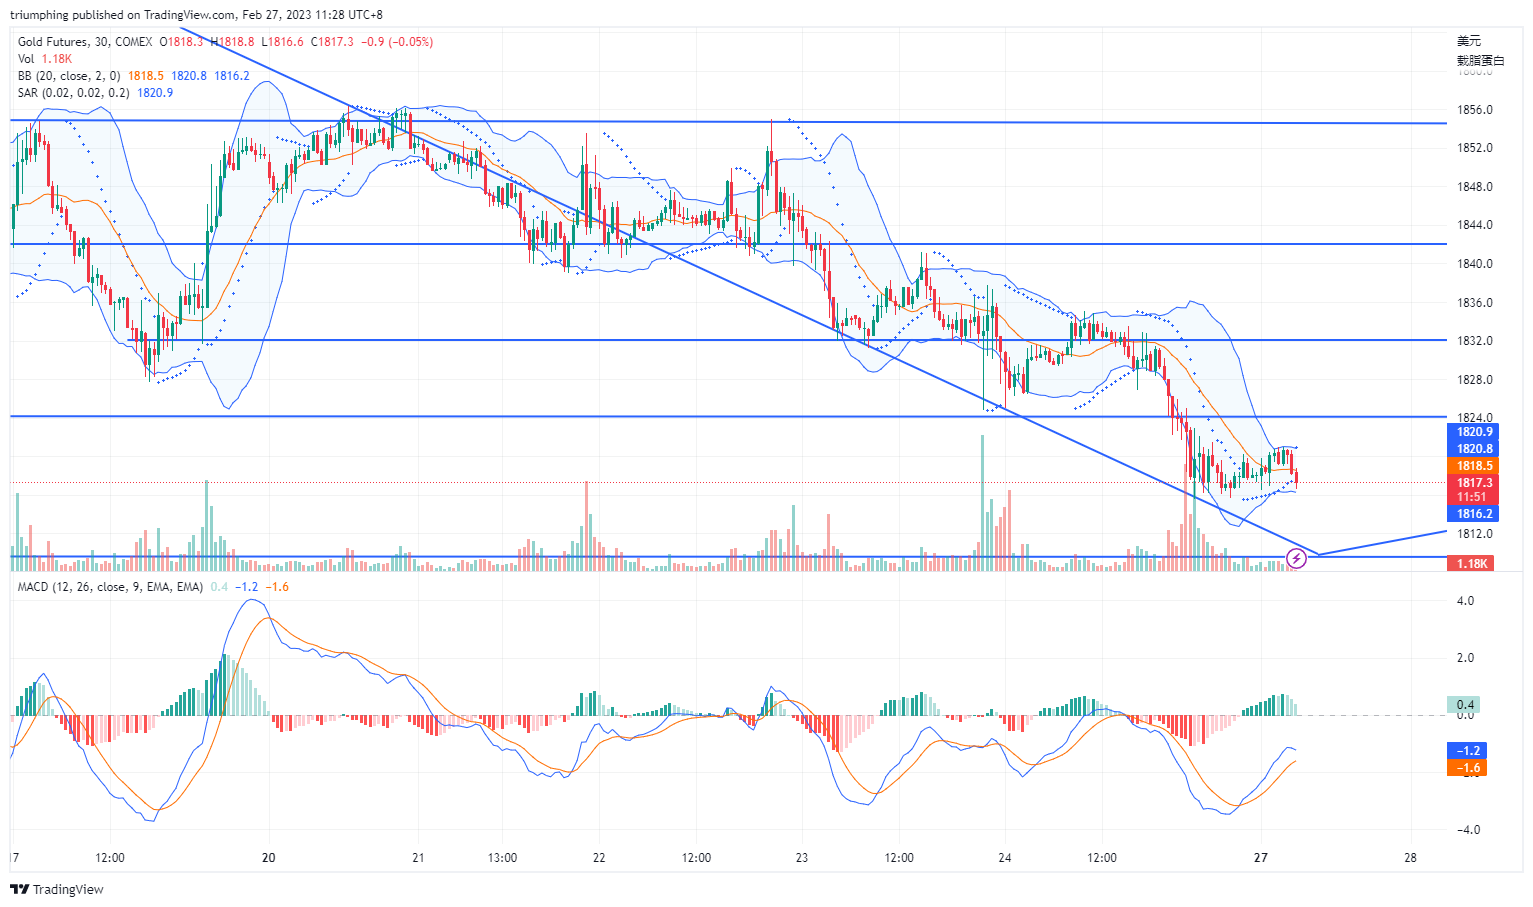Viewport: 1533px width, 907px height.
Task: Click the open value O1818.3
Action: point(182,42)
